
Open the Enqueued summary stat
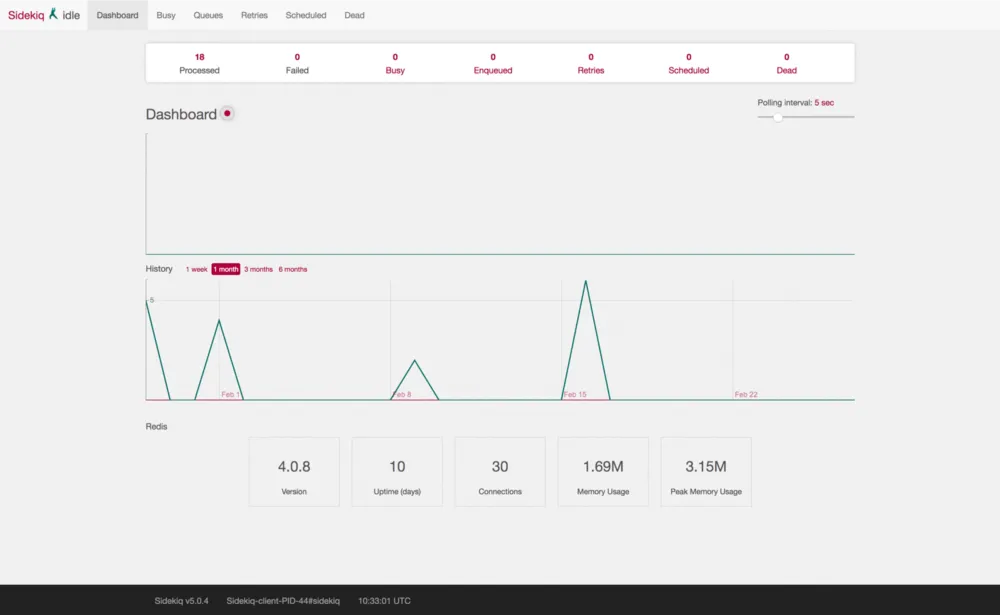(x=493, y=63)
